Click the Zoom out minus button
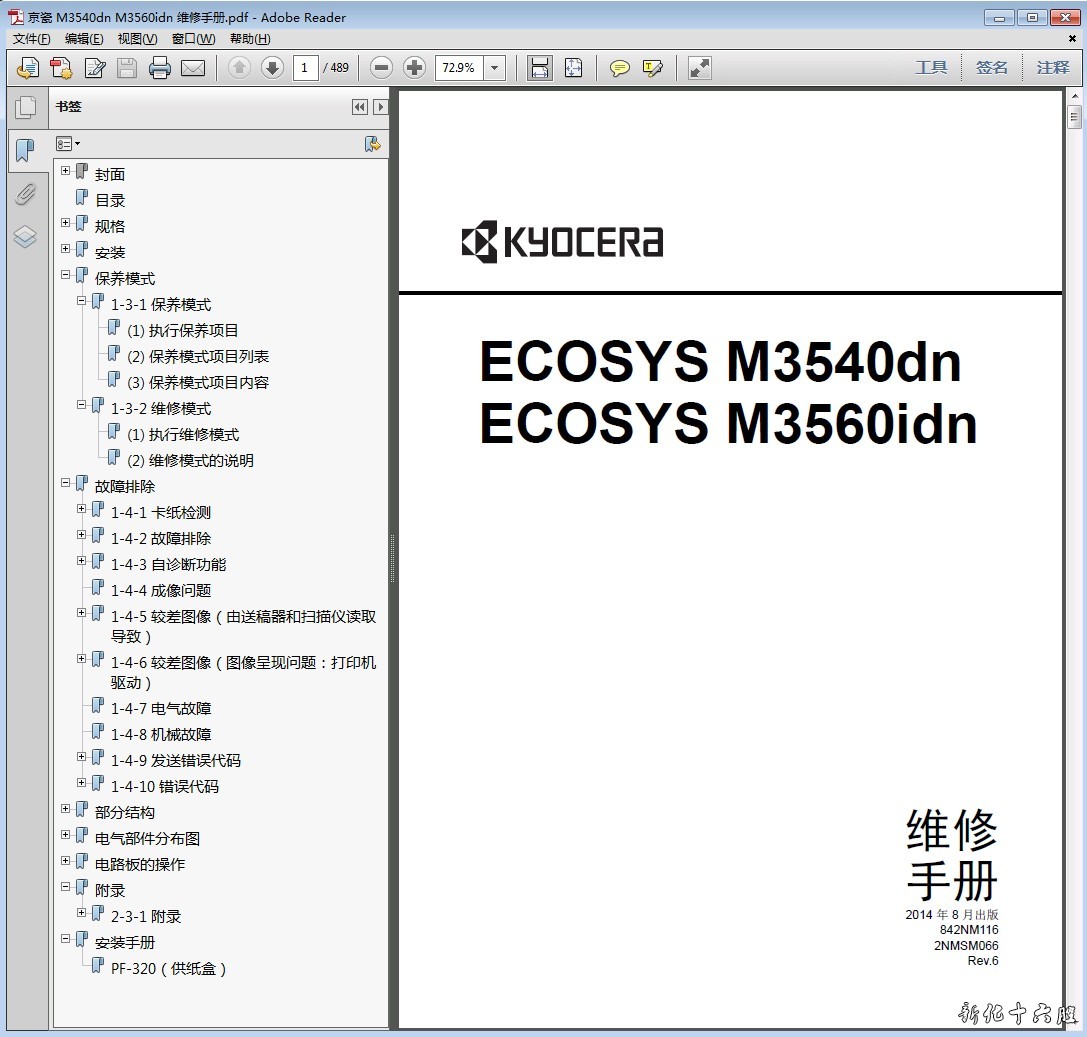Viewport: 1087px width, 1037px height. (381, 68)
